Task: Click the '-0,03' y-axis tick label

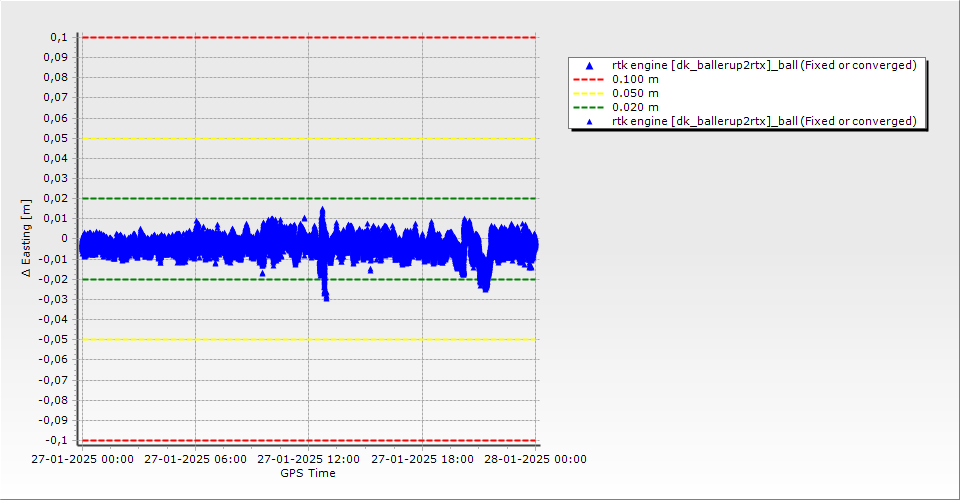Action: click(x=53, y=299)
